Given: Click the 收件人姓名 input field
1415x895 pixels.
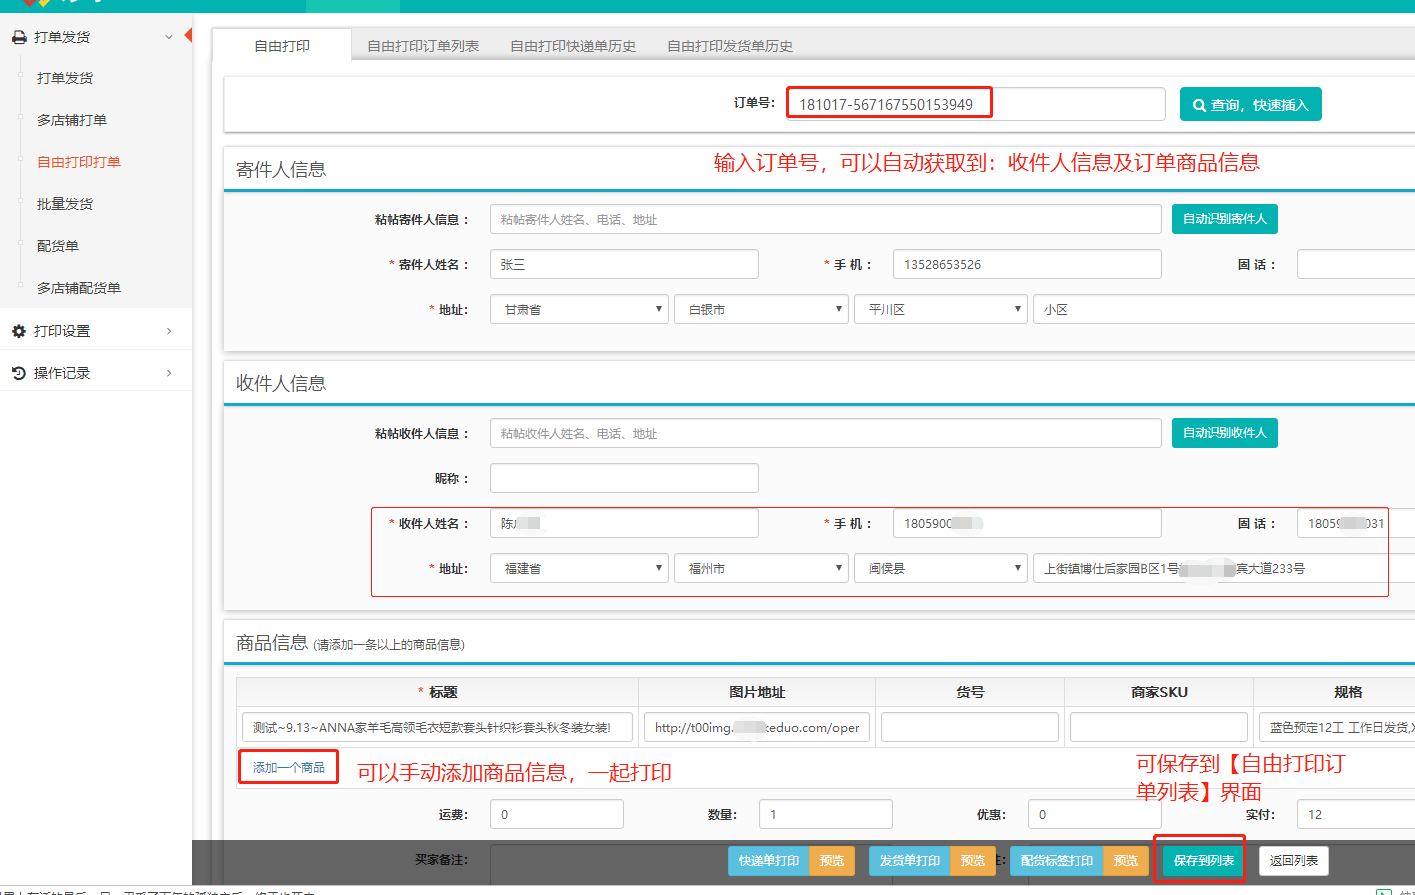Looking at the screenshot, I should point(624,523).
